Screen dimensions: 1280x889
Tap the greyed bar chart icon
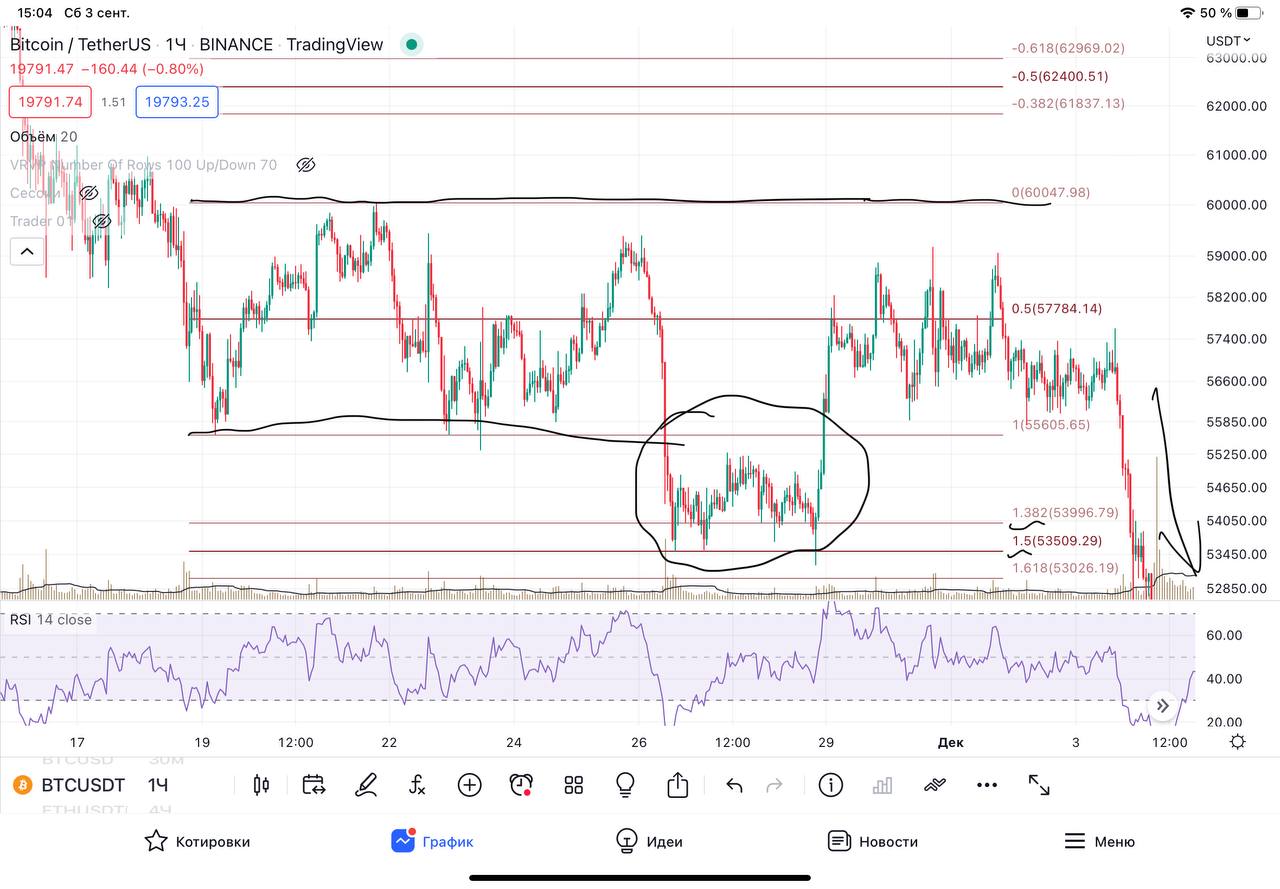coord(882,786)
